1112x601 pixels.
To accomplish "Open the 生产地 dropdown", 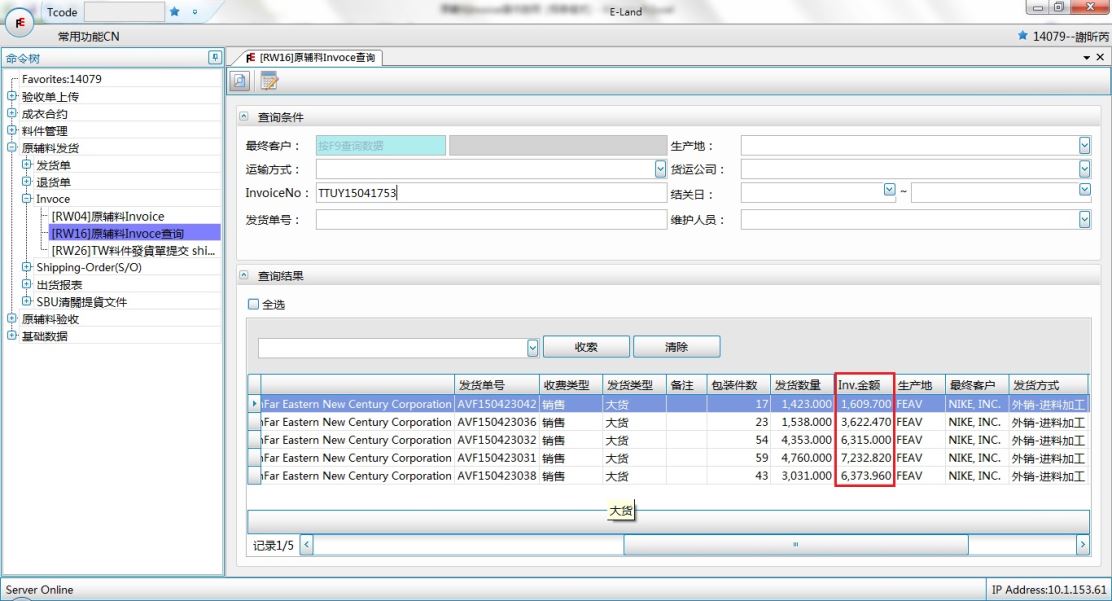I will pos(1085,146).
